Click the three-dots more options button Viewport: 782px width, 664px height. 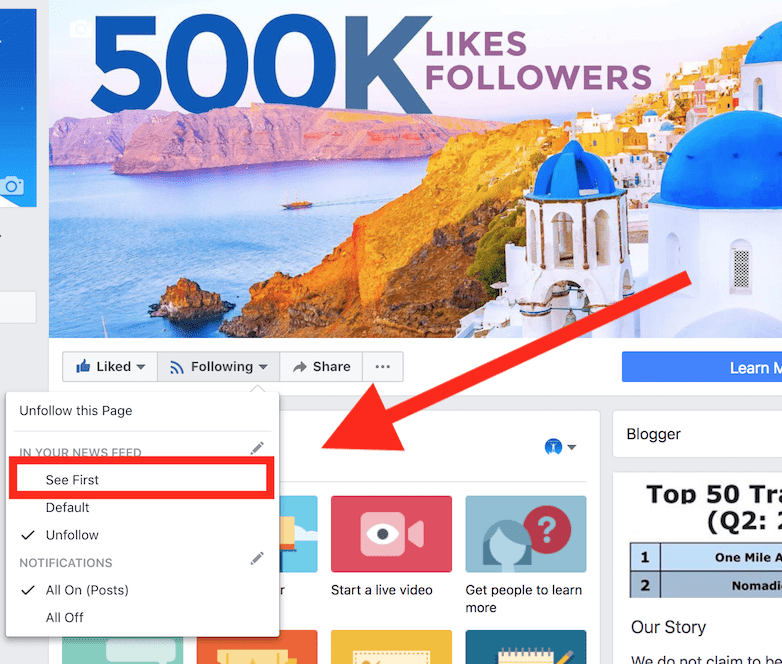[383, 367]
